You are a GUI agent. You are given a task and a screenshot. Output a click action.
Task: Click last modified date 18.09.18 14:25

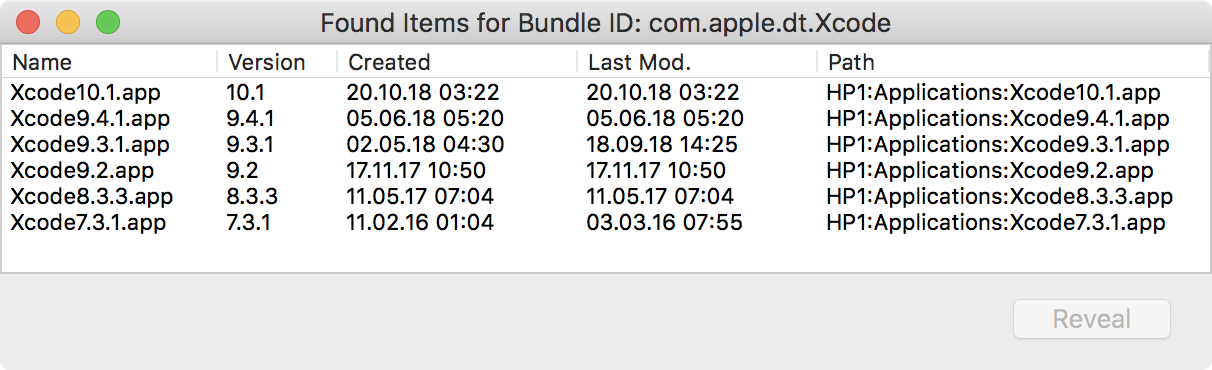664,145
